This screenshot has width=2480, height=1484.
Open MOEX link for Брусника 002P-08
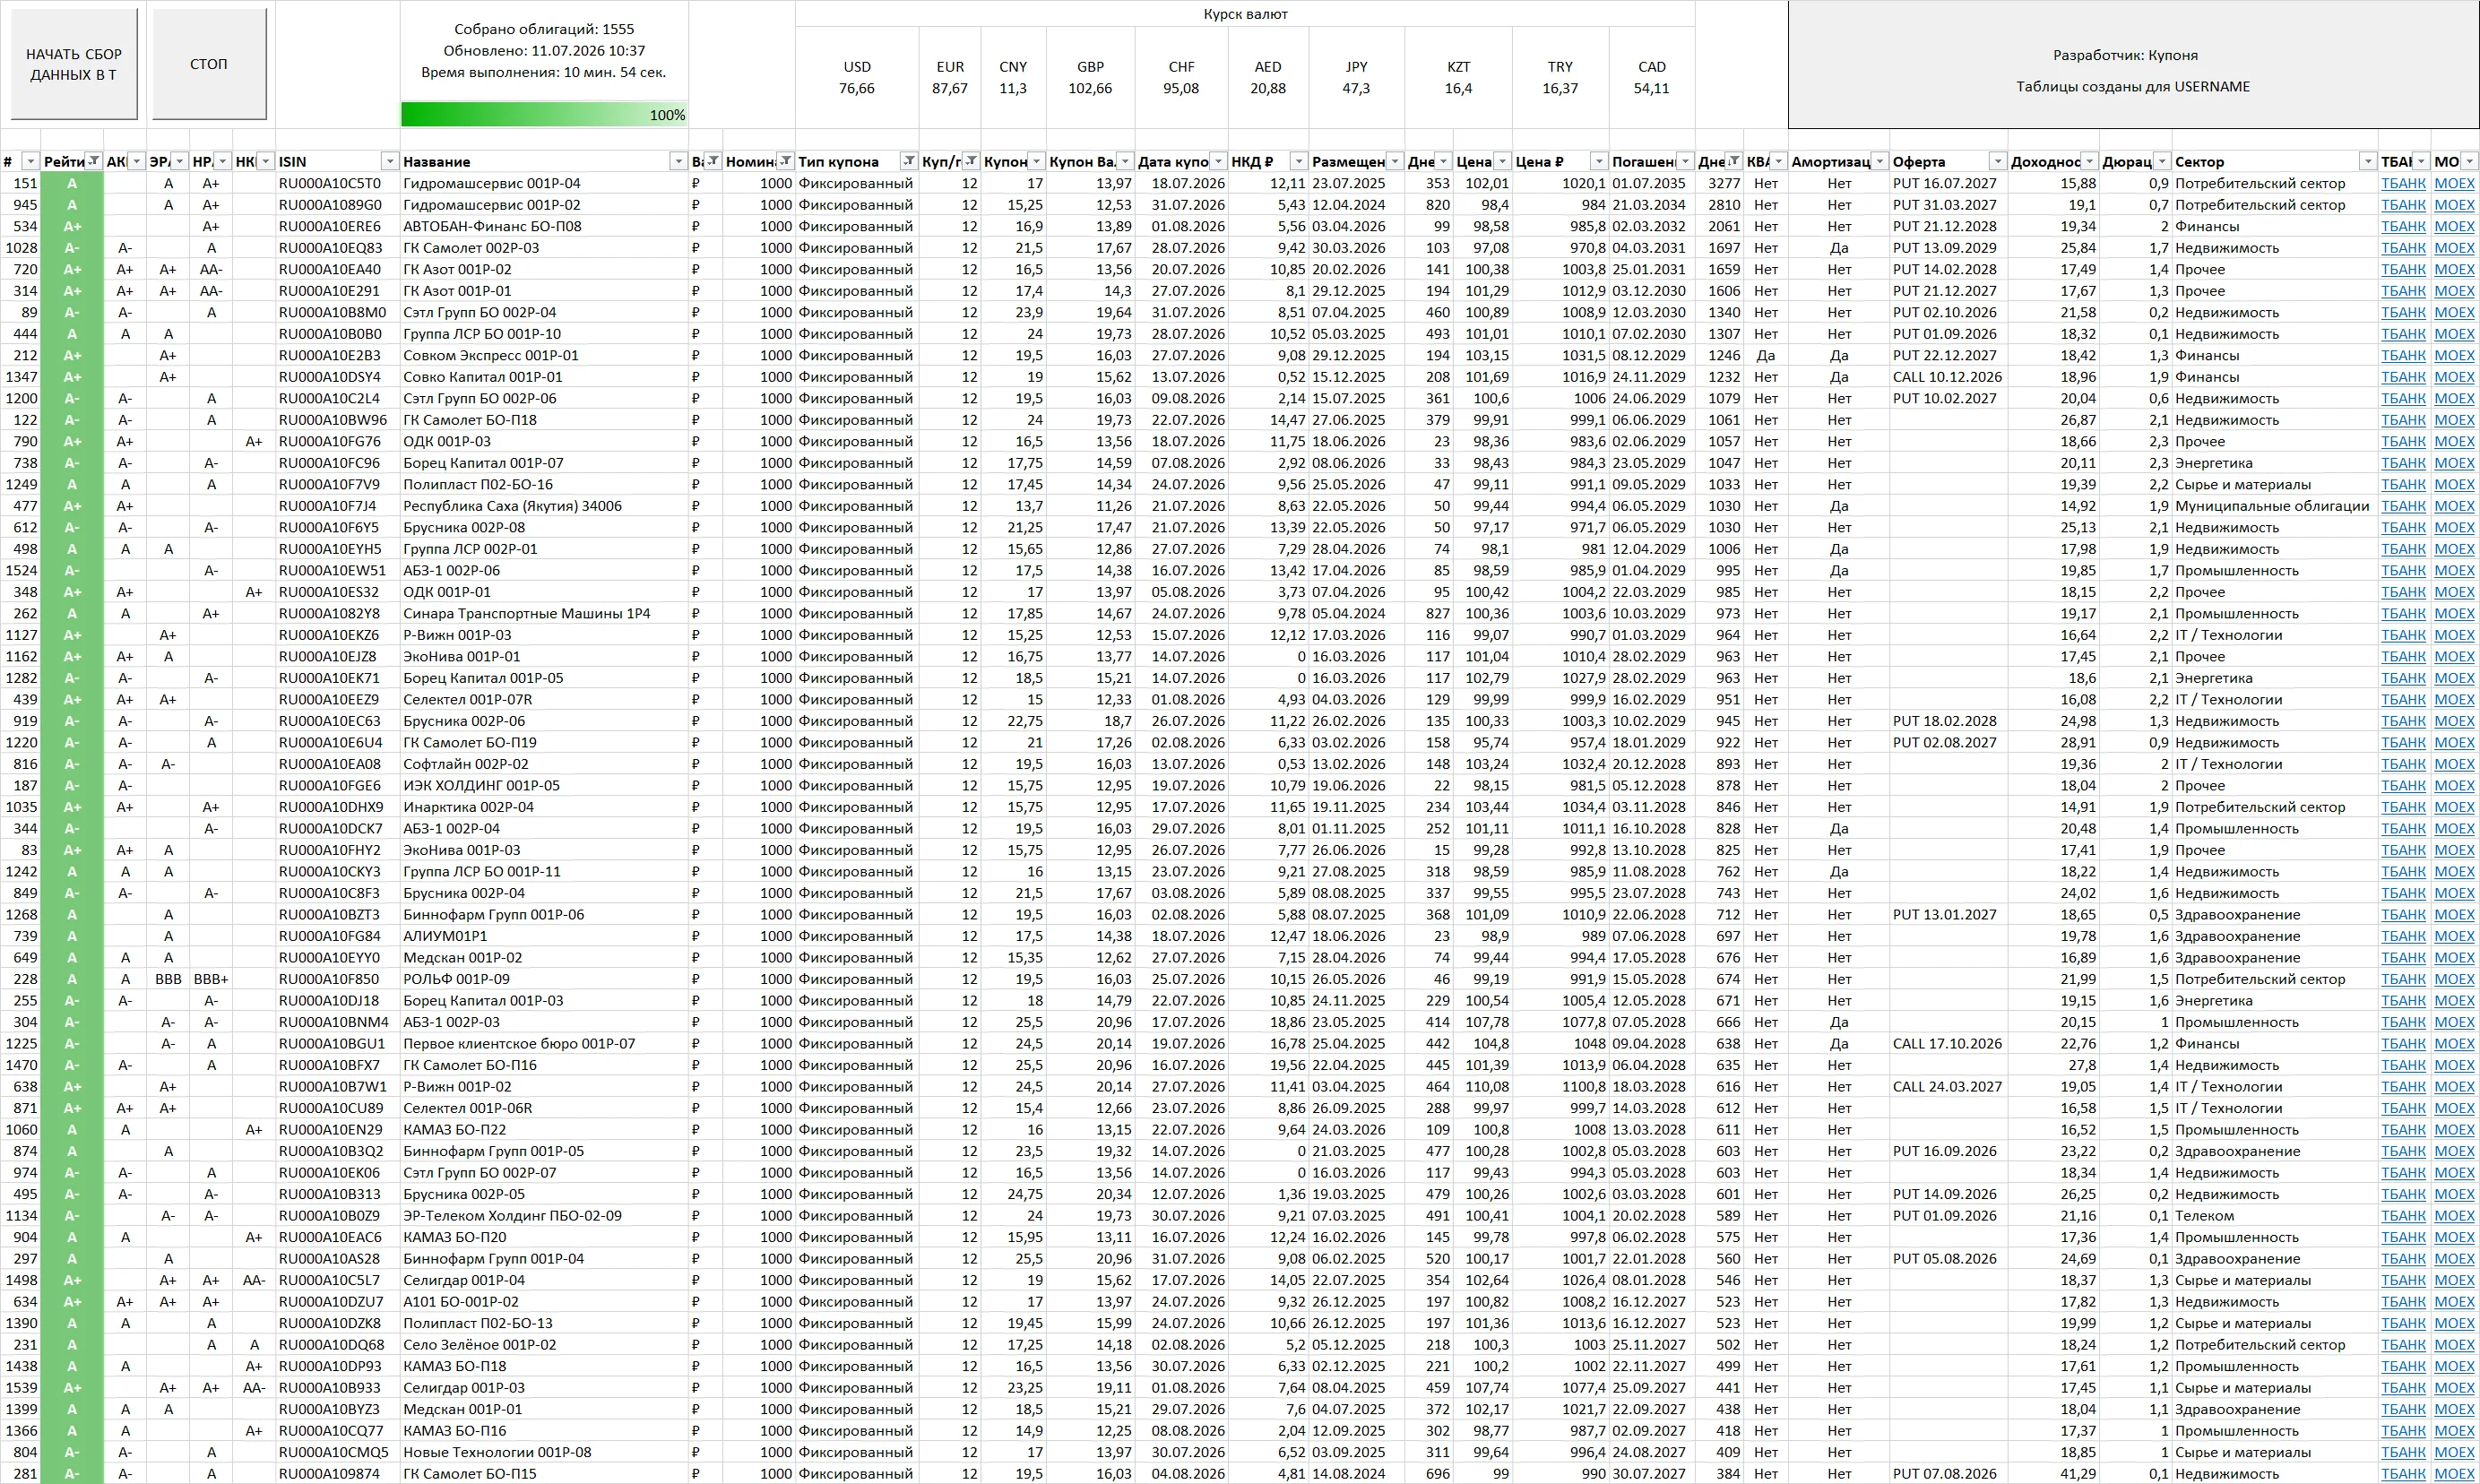tap(2454, 528)
